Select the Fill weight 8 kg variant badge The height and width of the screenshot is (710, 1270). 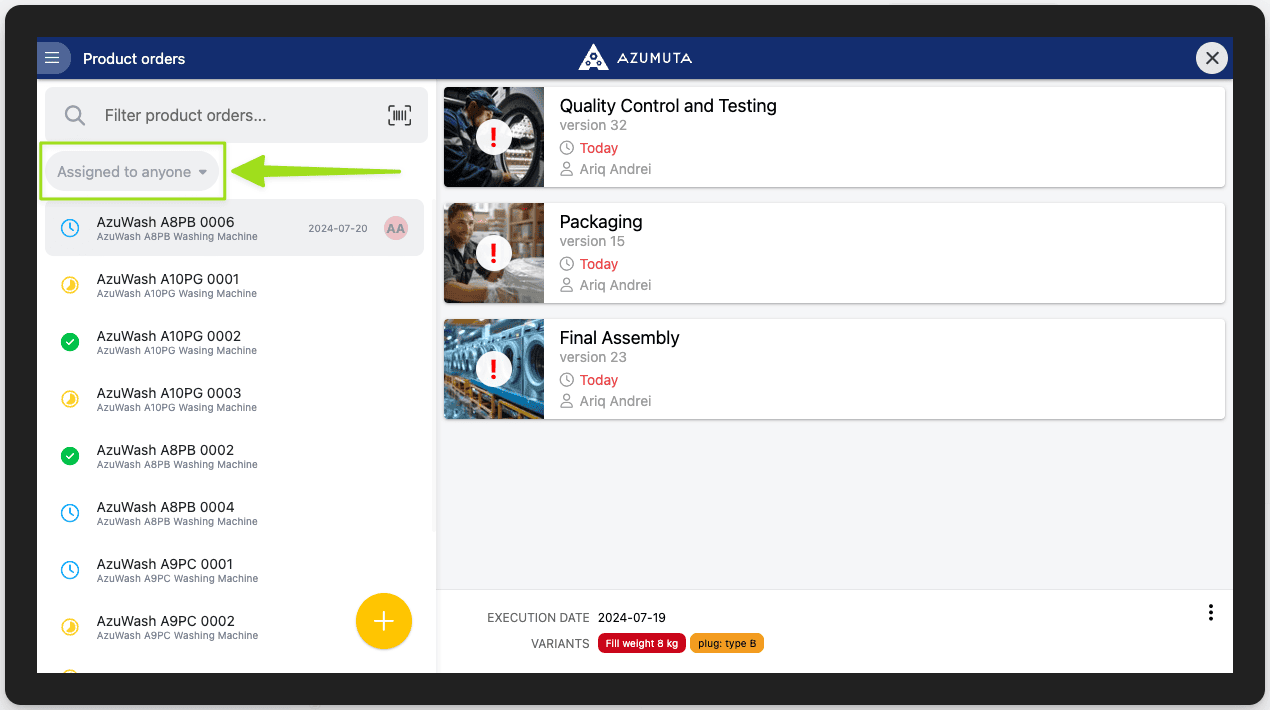[641, 643]
